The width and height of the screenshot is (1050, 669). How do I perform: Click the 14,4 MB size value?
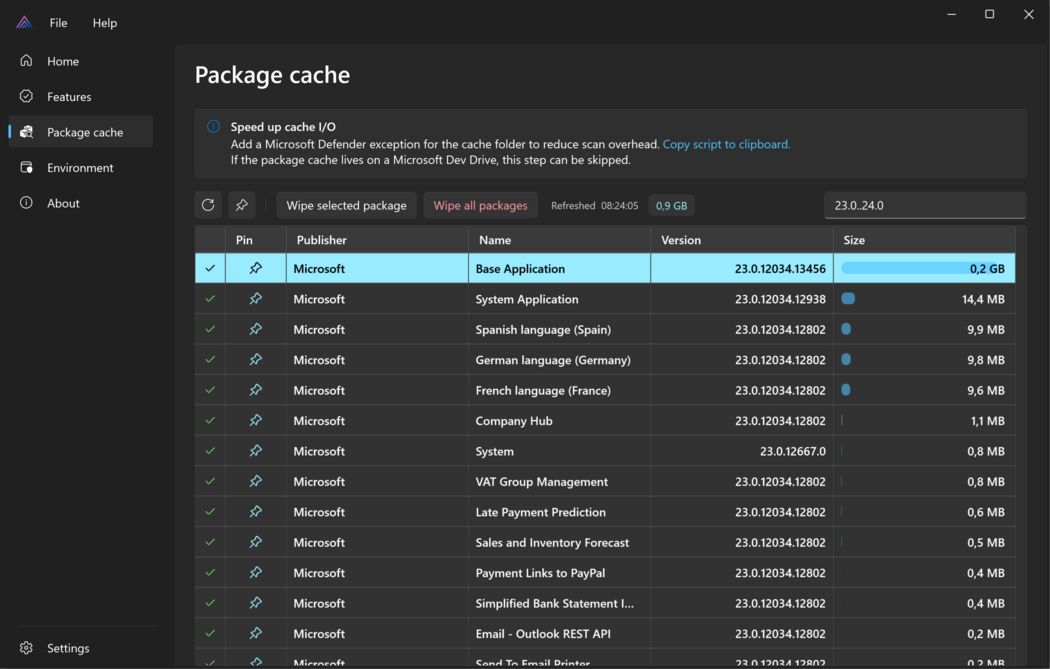click(x=983, y=299)
